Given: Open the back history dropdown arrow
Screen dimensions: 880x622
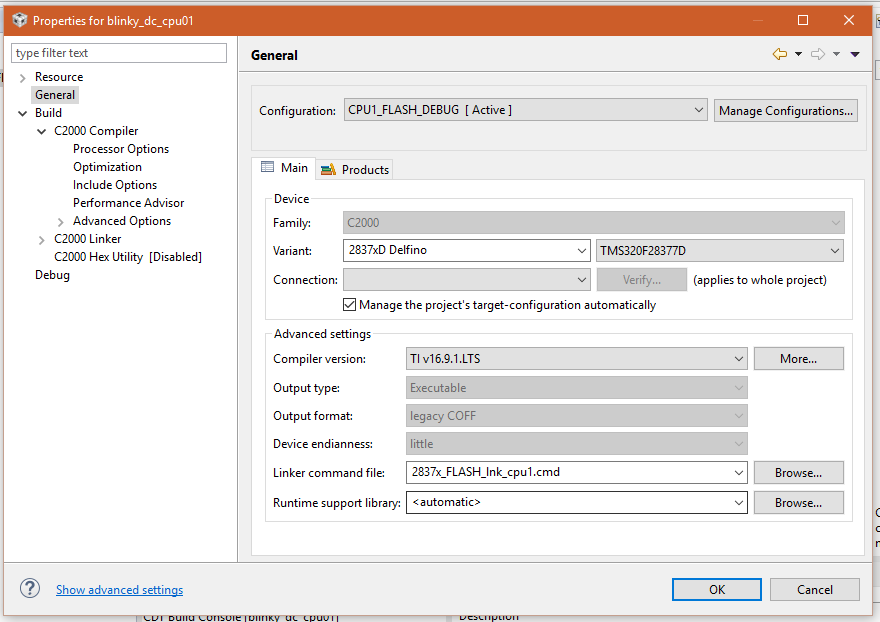Looking at the screenshot, I should tap(798, 54).
